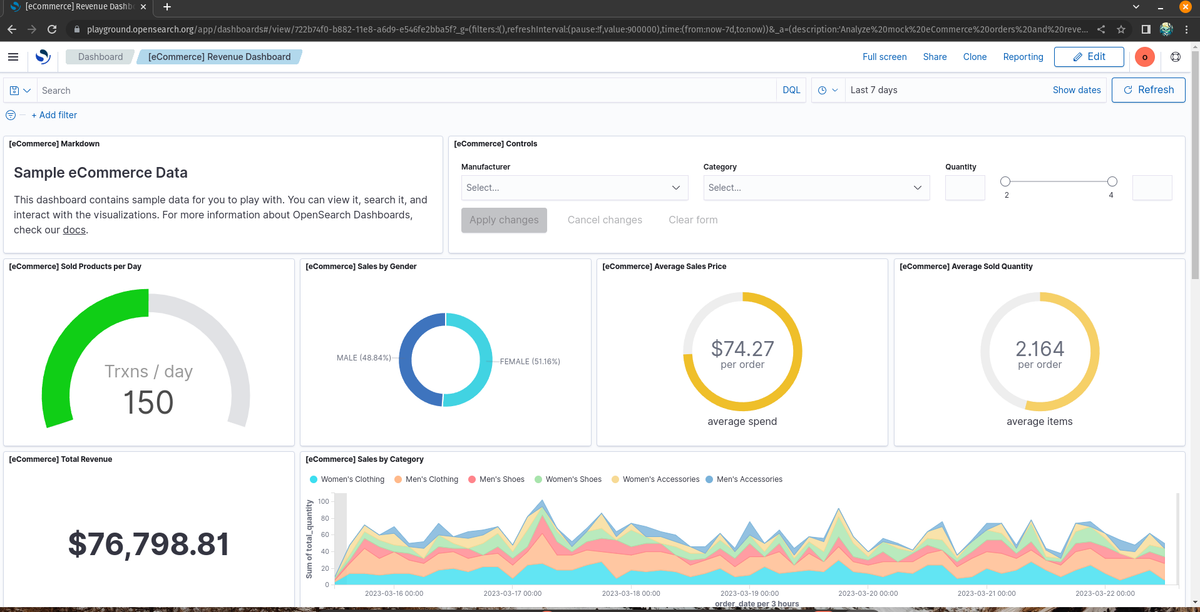
Task: Open the help icon in header
Action: pyautogui.click(x=1177, y=57)
